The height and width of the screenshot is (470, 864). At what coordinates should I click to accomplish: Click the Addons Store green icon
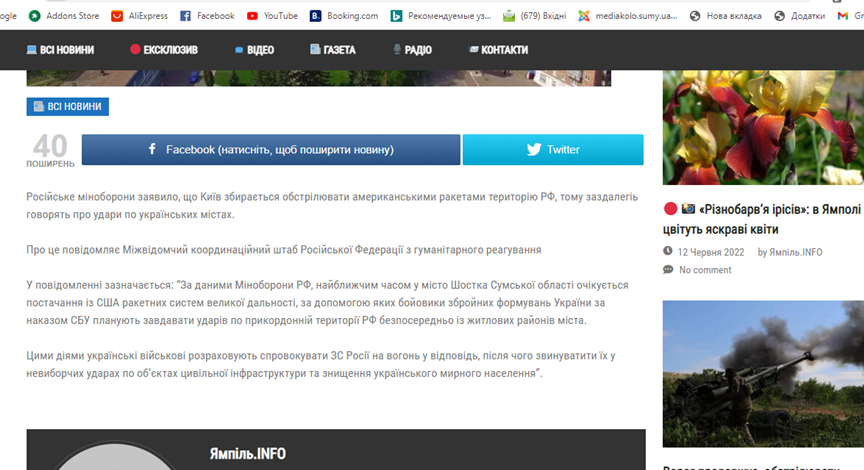35,16
